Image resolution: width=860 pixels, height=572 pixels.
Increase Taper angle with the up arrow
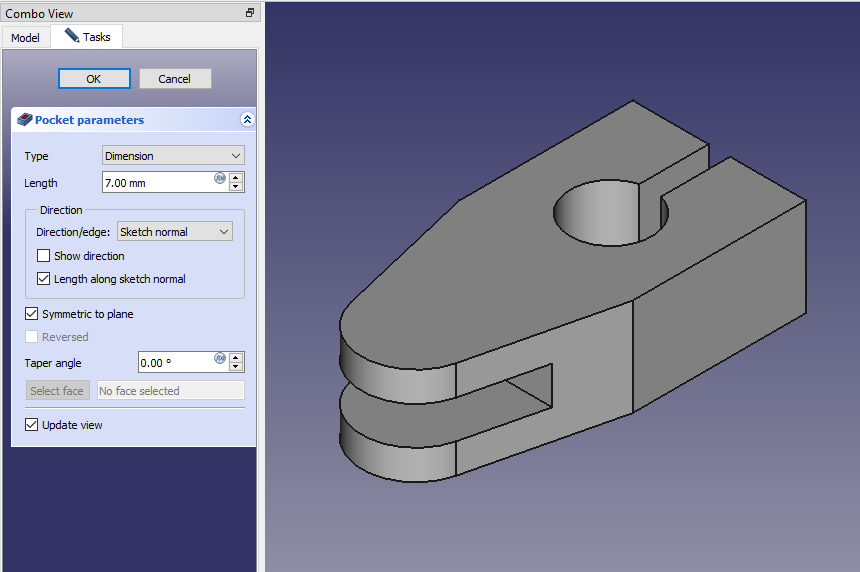tap(236, 358)
